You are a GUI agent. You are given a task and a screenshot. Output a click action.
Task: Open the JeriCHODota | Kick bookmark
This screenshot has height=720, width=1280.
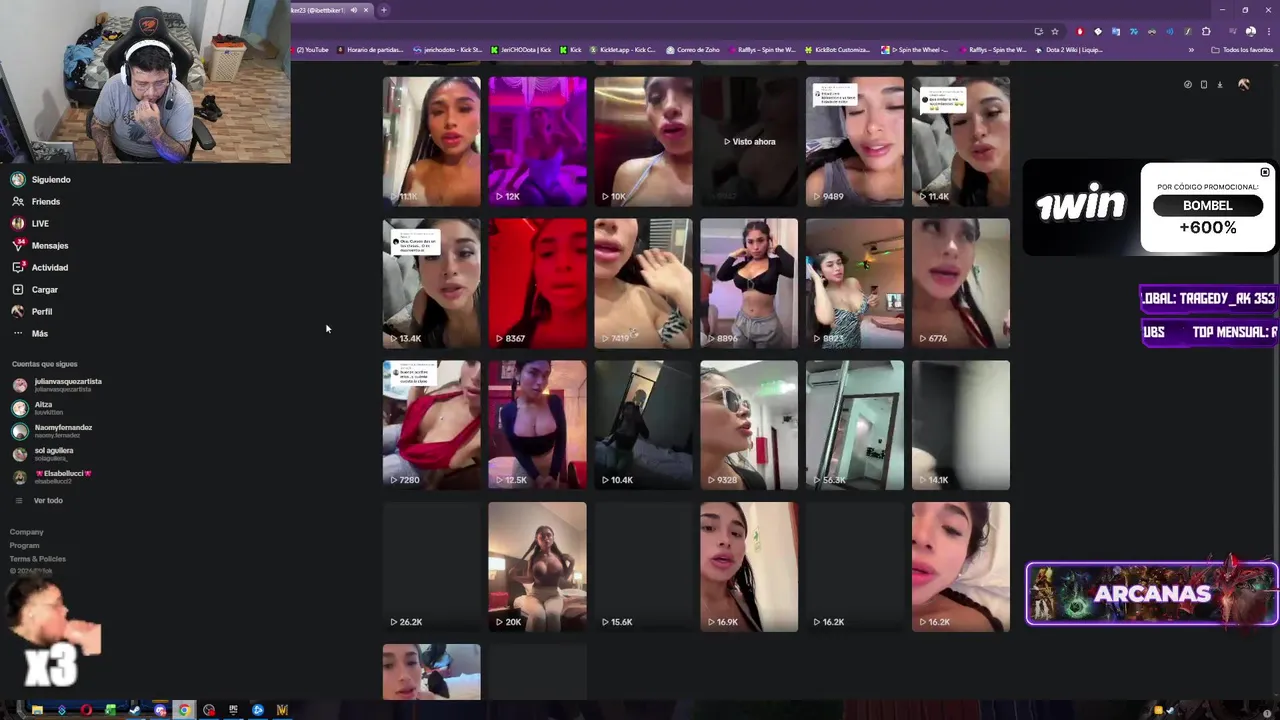pos(520,50)
